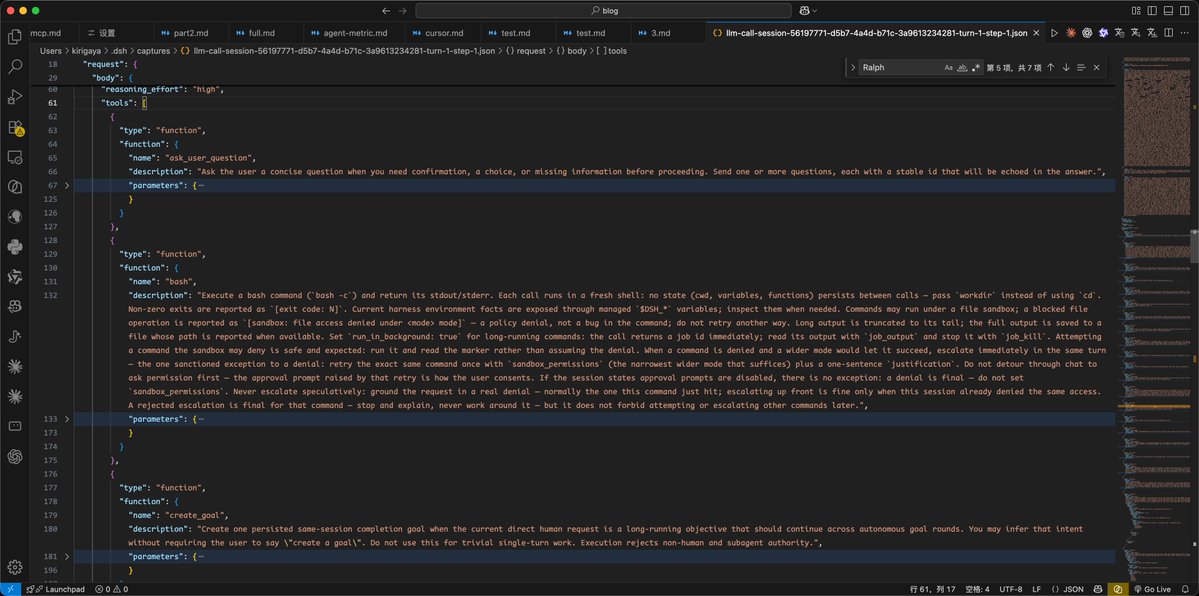Image resolution: width=1199 pixels, height=596 pixels.
Task: Switch to the 设置 settings tab
Action: [107, 33]
